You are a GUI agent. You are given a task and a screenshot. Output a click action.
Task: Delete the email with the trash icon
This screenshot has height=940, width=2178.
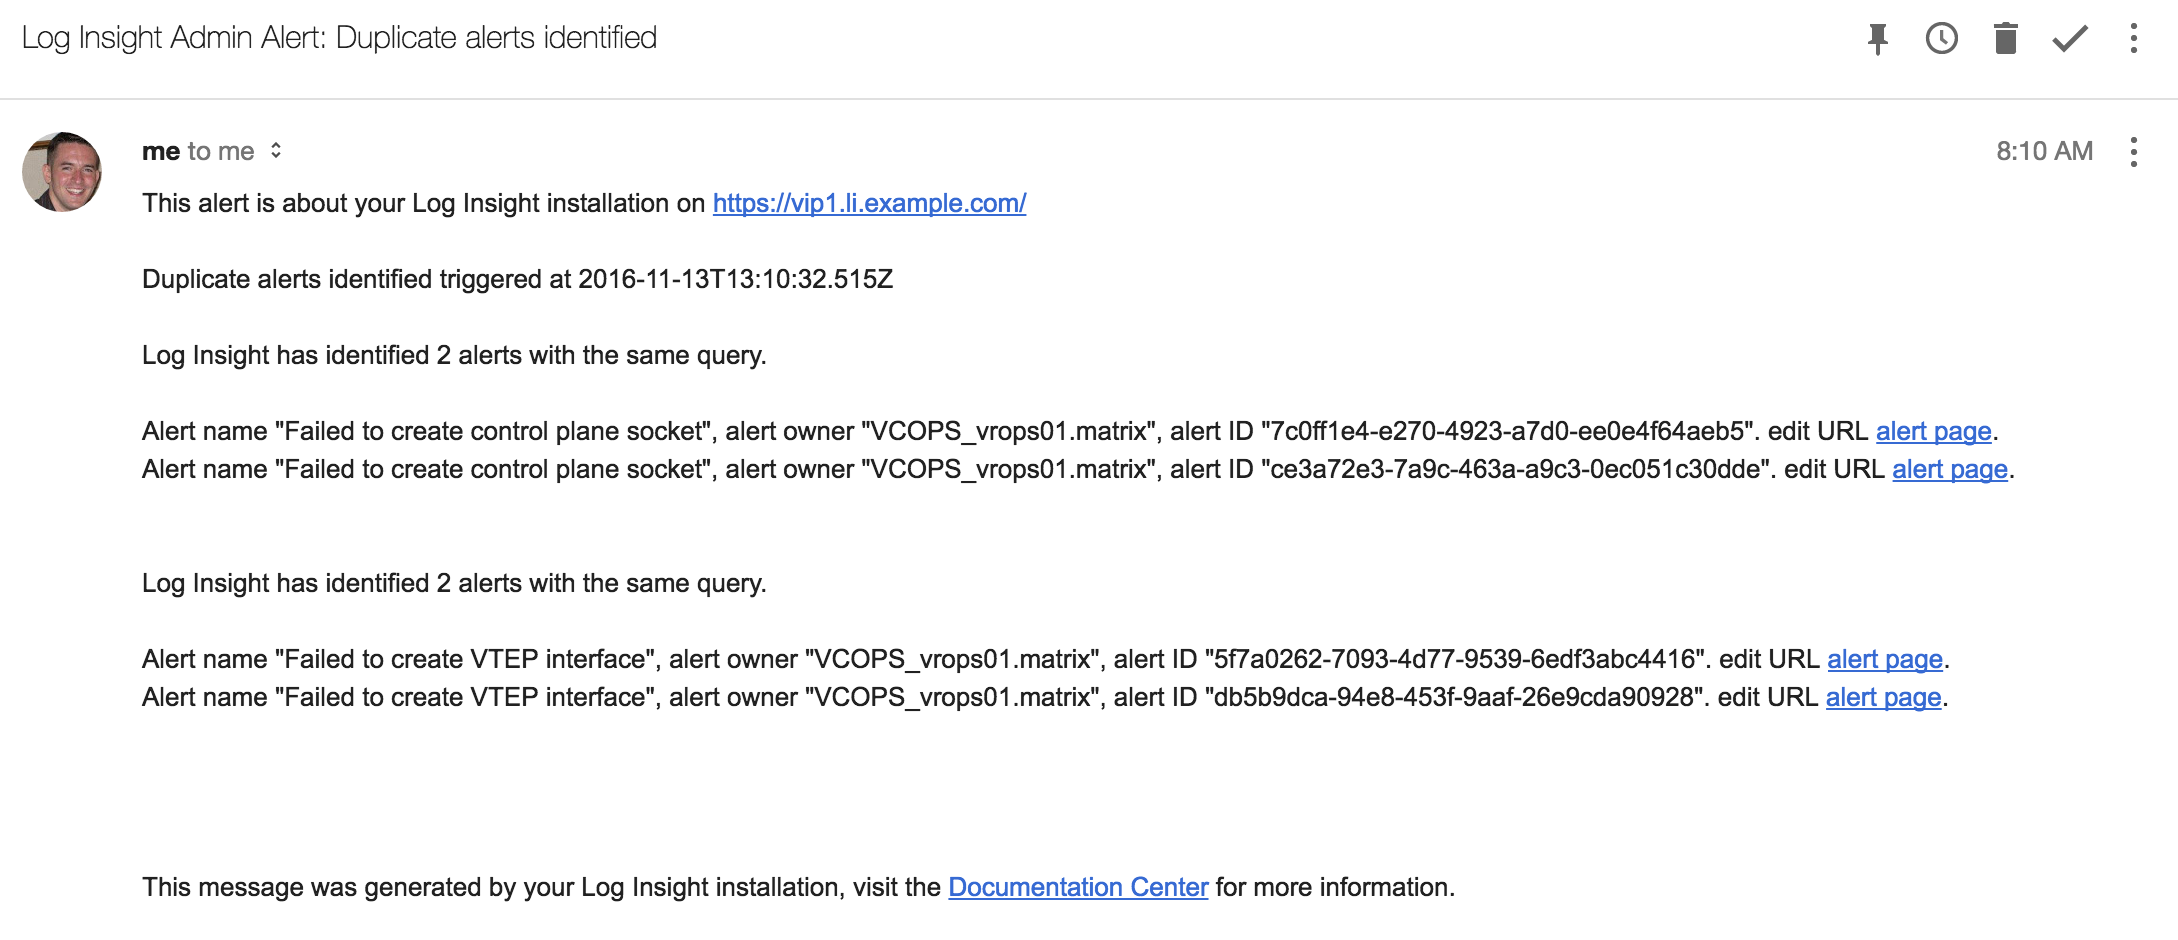pyautogui.click(x=2005, y=39)
